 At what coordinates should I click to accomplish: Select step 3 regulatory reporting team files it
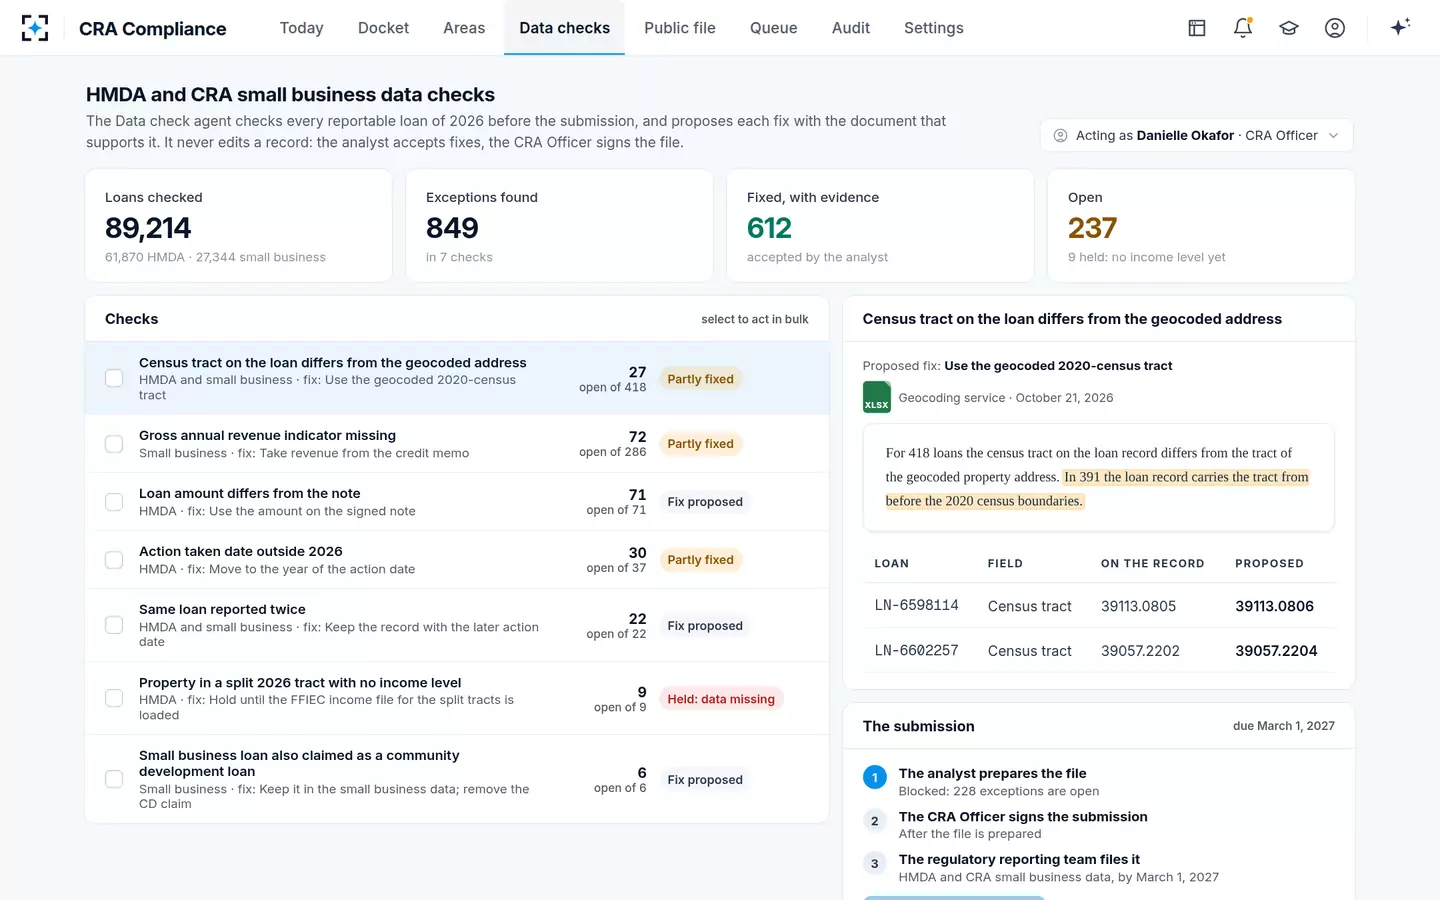[x=1098, y=868]
